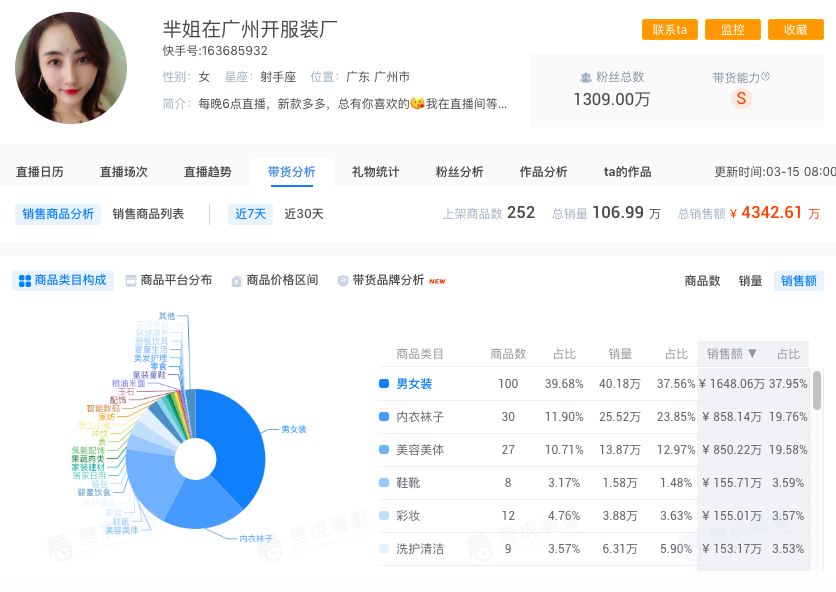
Task: Click the 快手号:163685932 text
Action: click(x=215, y=51)
